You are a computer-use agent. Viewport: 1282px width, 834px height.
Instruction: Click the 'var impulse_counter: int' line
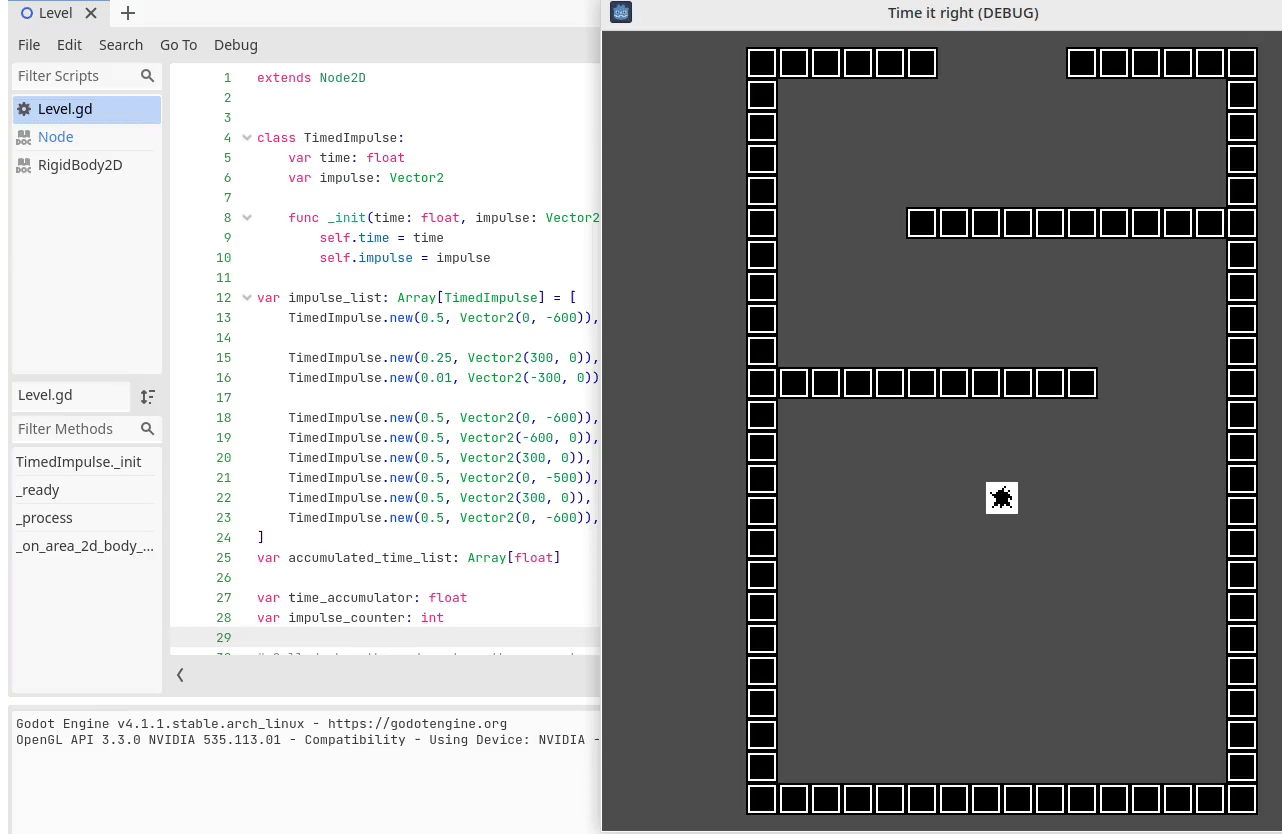coord(350,618)
